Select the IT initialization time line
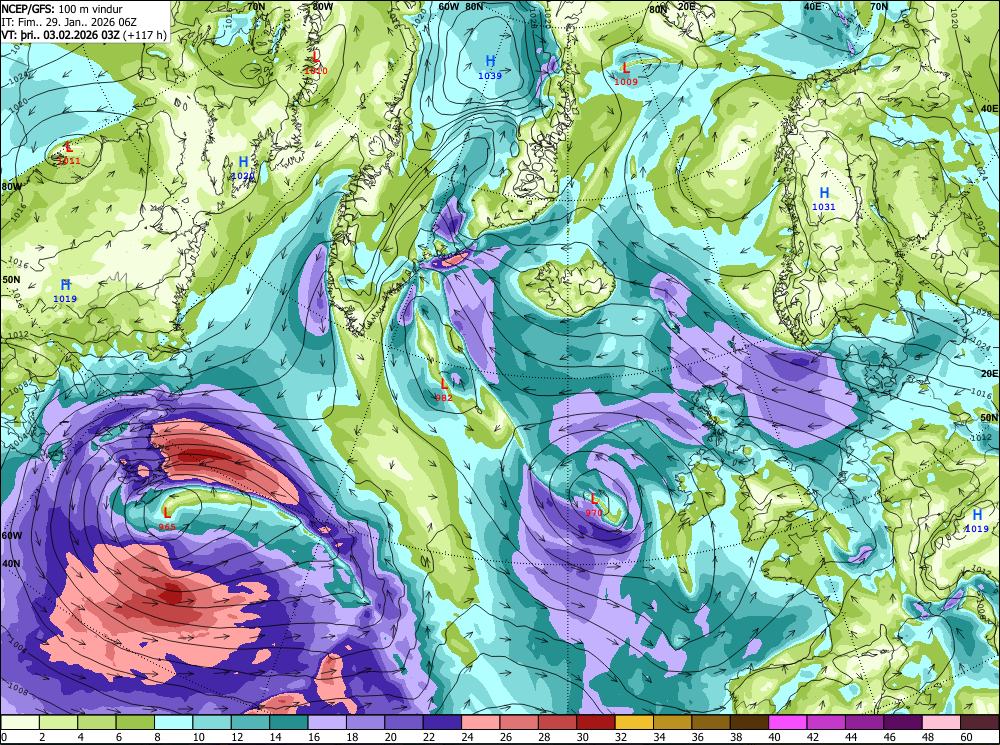Screen dimensions: 1000x745 [x=69, y=22]
